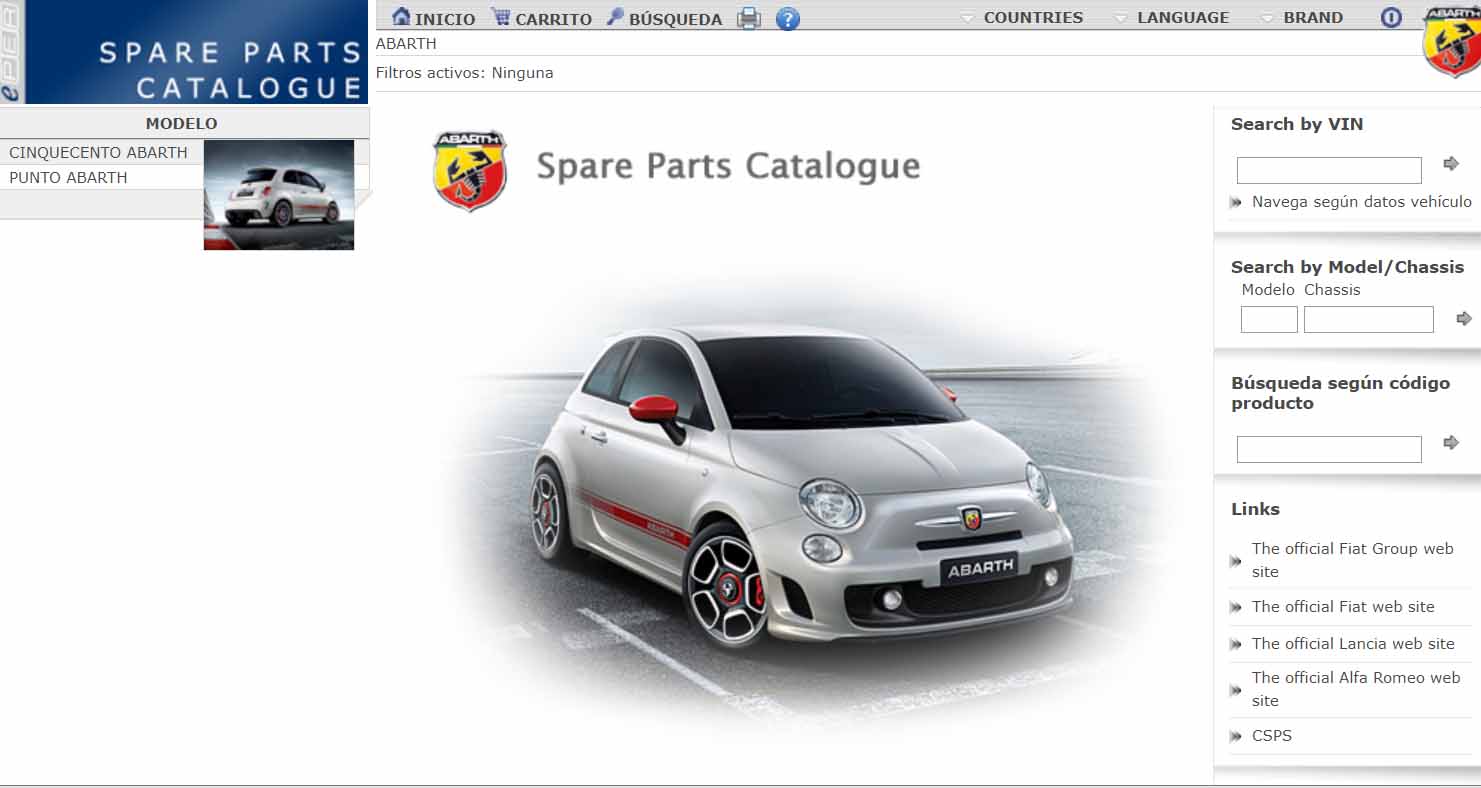Click Abarth badge in top right corner

[x=1451, y=41]
